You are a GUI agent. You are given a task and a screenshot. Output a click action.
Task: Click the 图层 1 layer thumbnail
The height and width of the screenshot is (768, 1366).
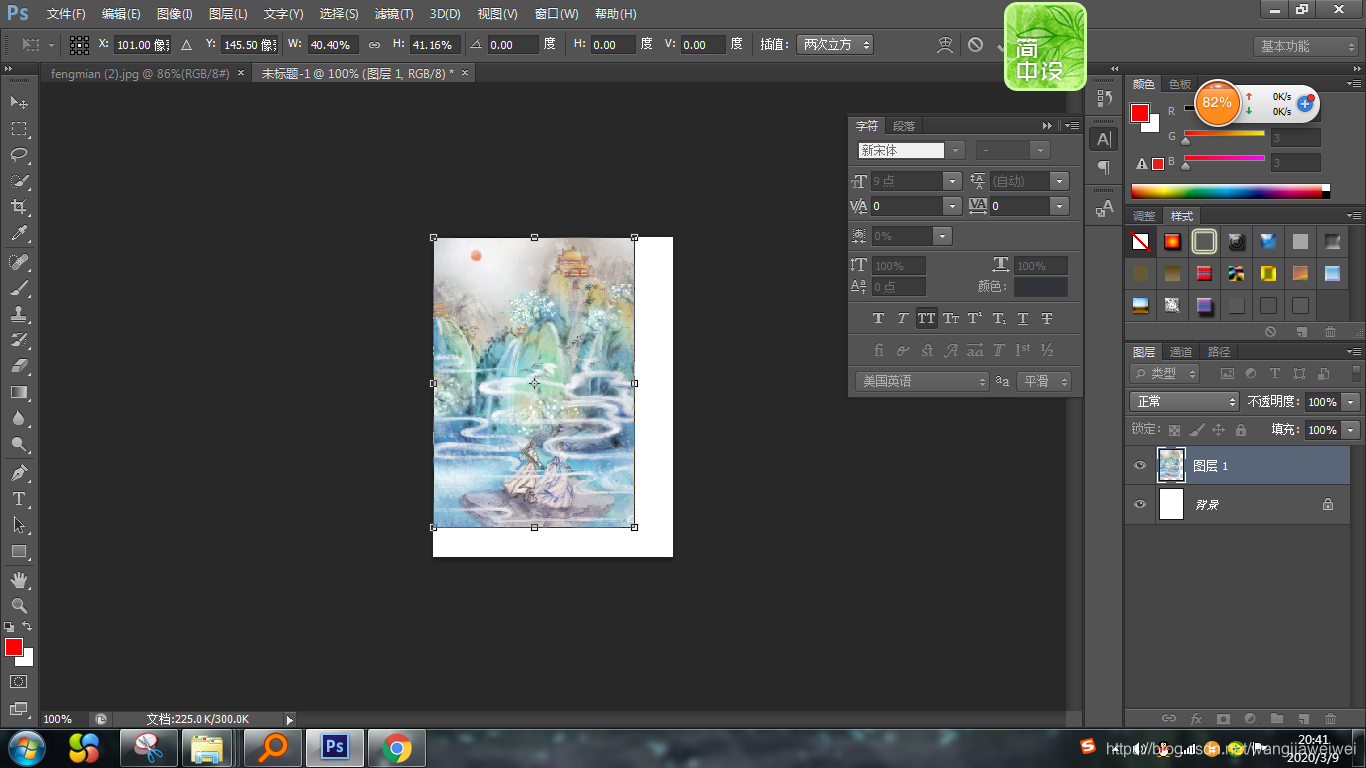coord(1171,466)
